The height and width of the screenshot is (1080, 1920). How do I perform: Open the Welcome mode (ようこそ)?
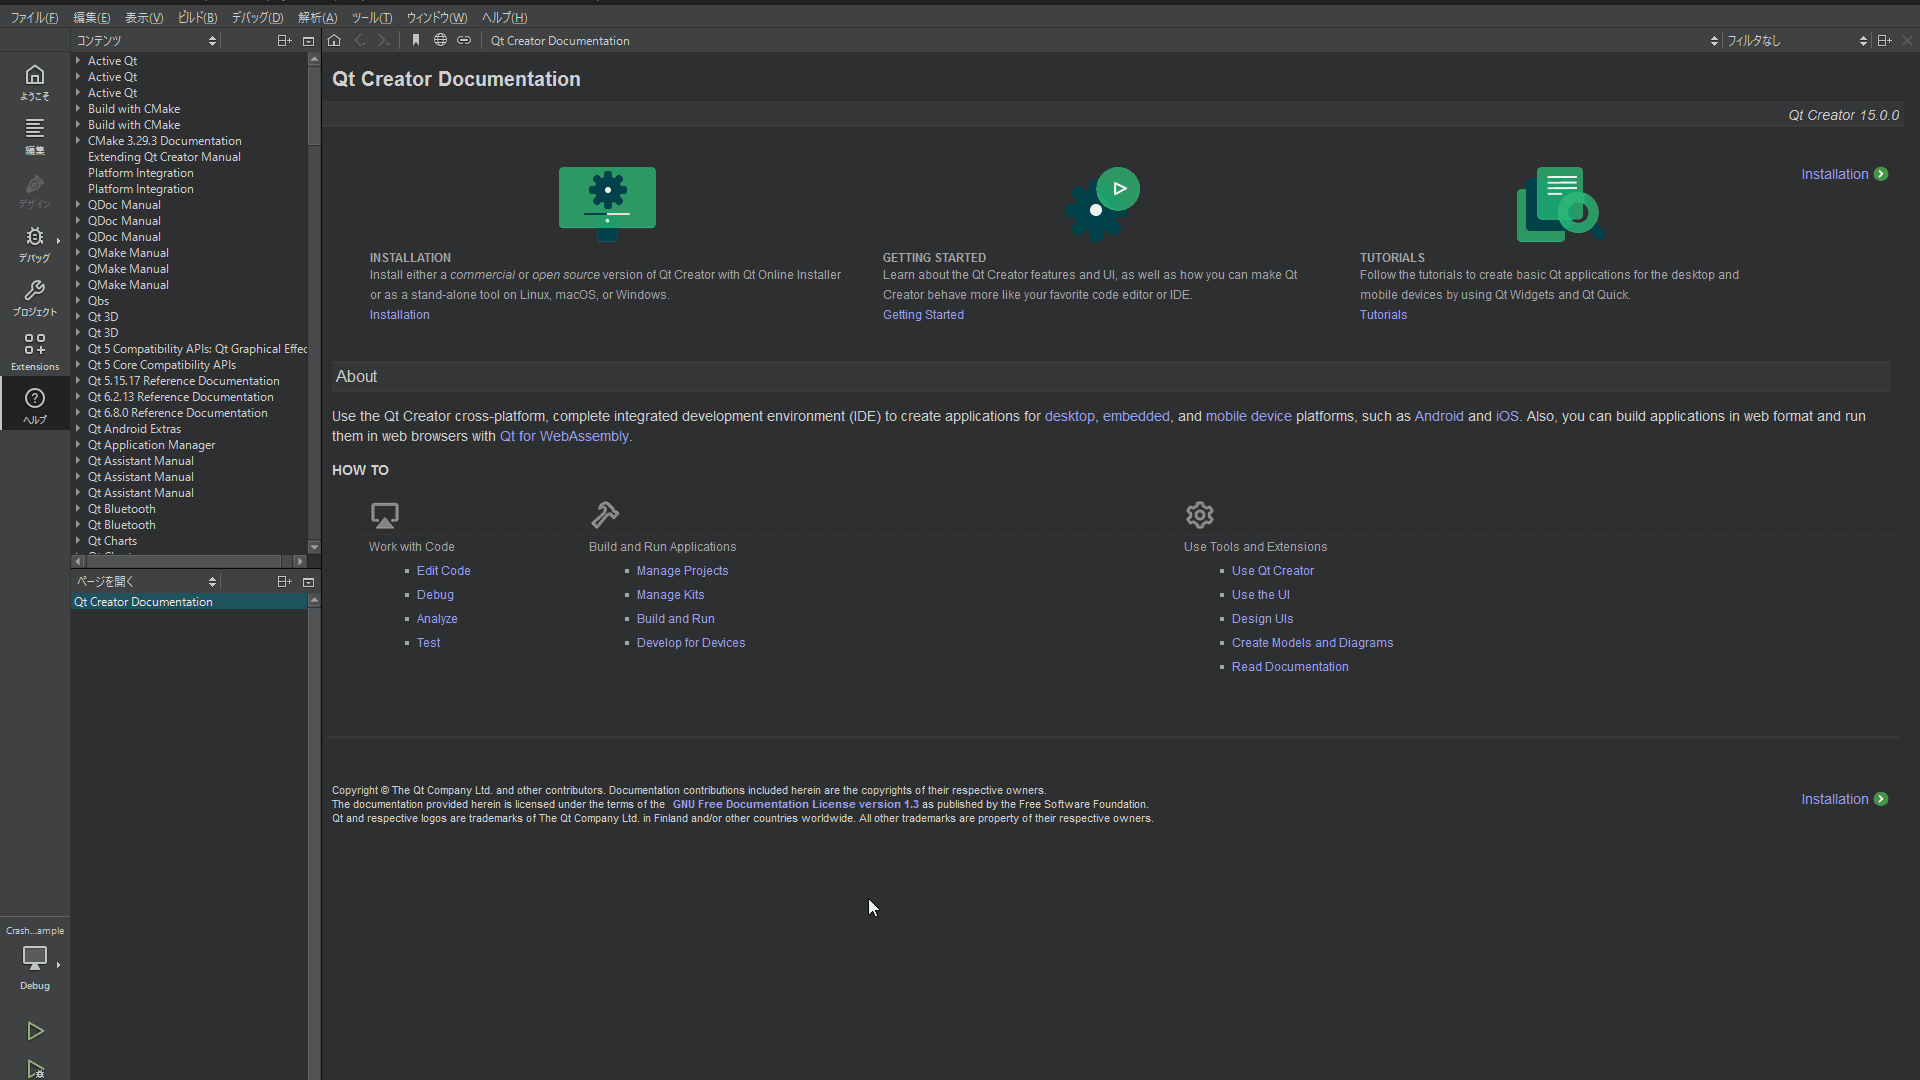coord(35,82)
